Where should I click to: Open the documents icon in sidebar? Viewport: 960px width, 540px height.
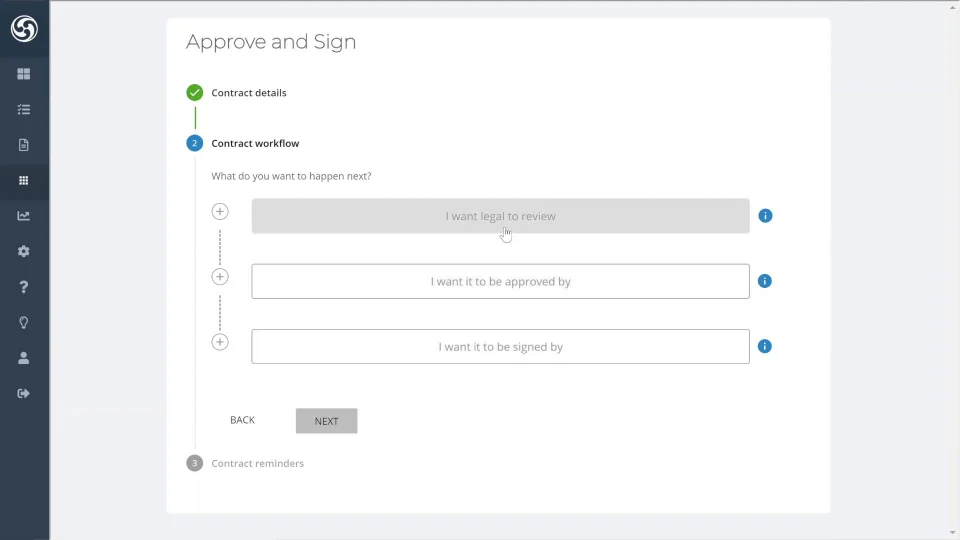[x=24, y=145]
